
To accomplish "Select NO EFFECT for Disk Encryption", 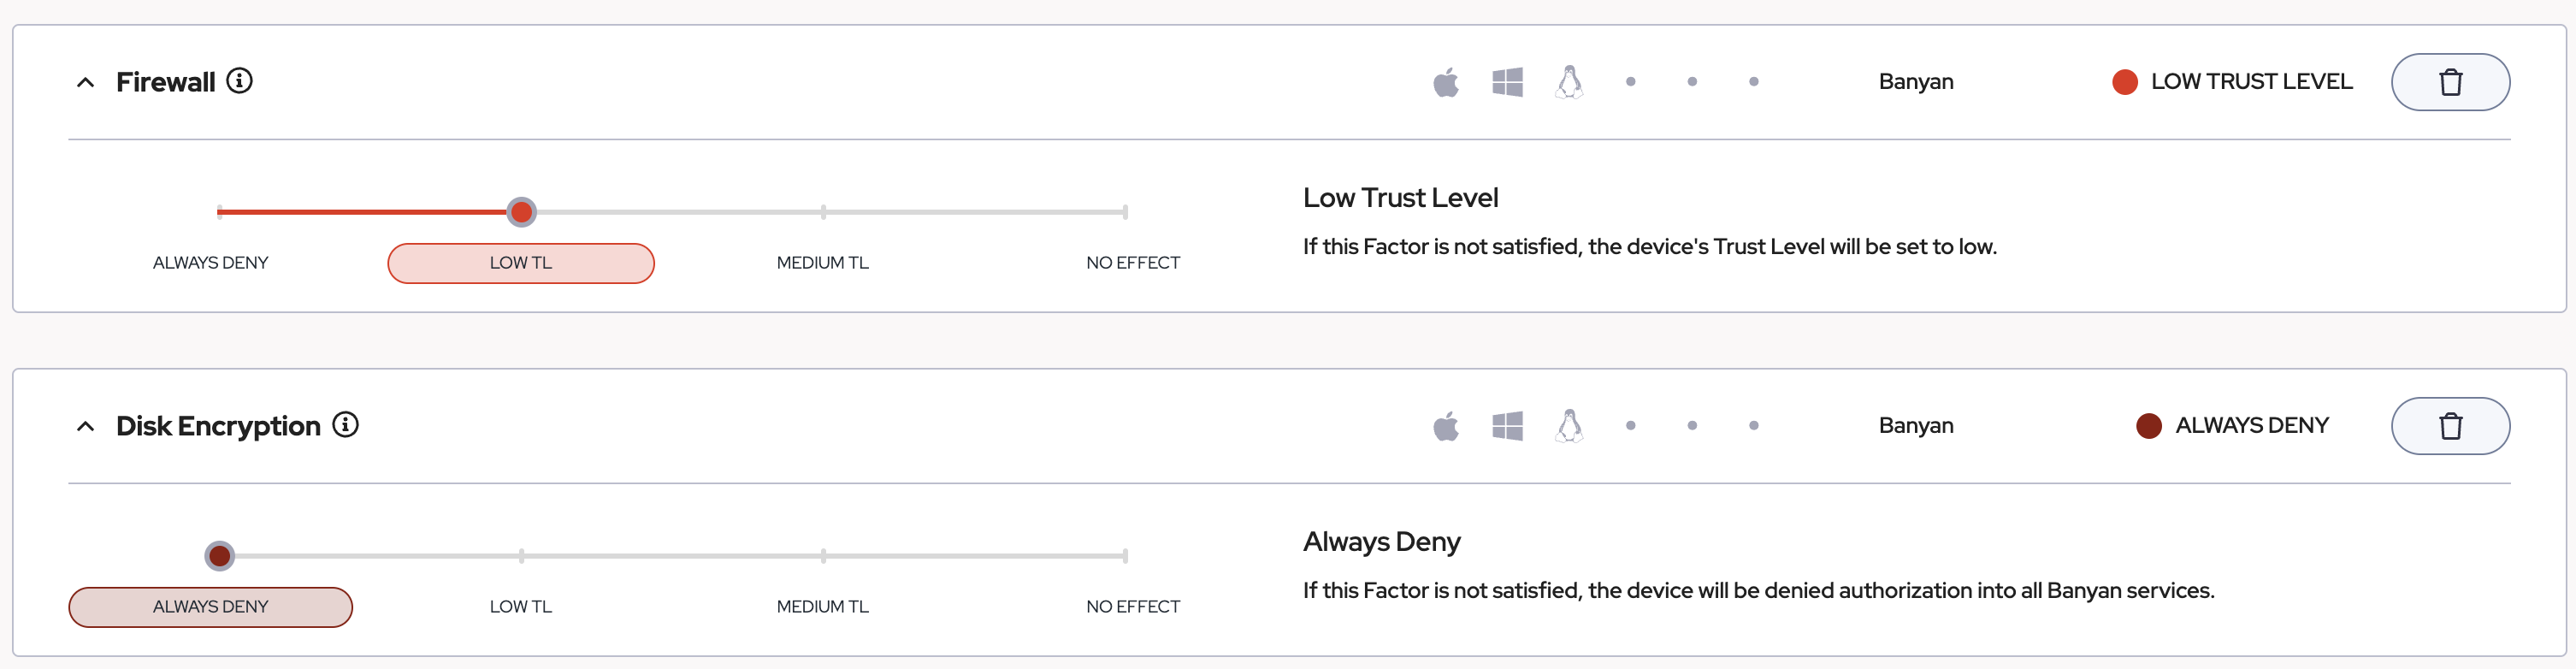I will coord(1132,607).
